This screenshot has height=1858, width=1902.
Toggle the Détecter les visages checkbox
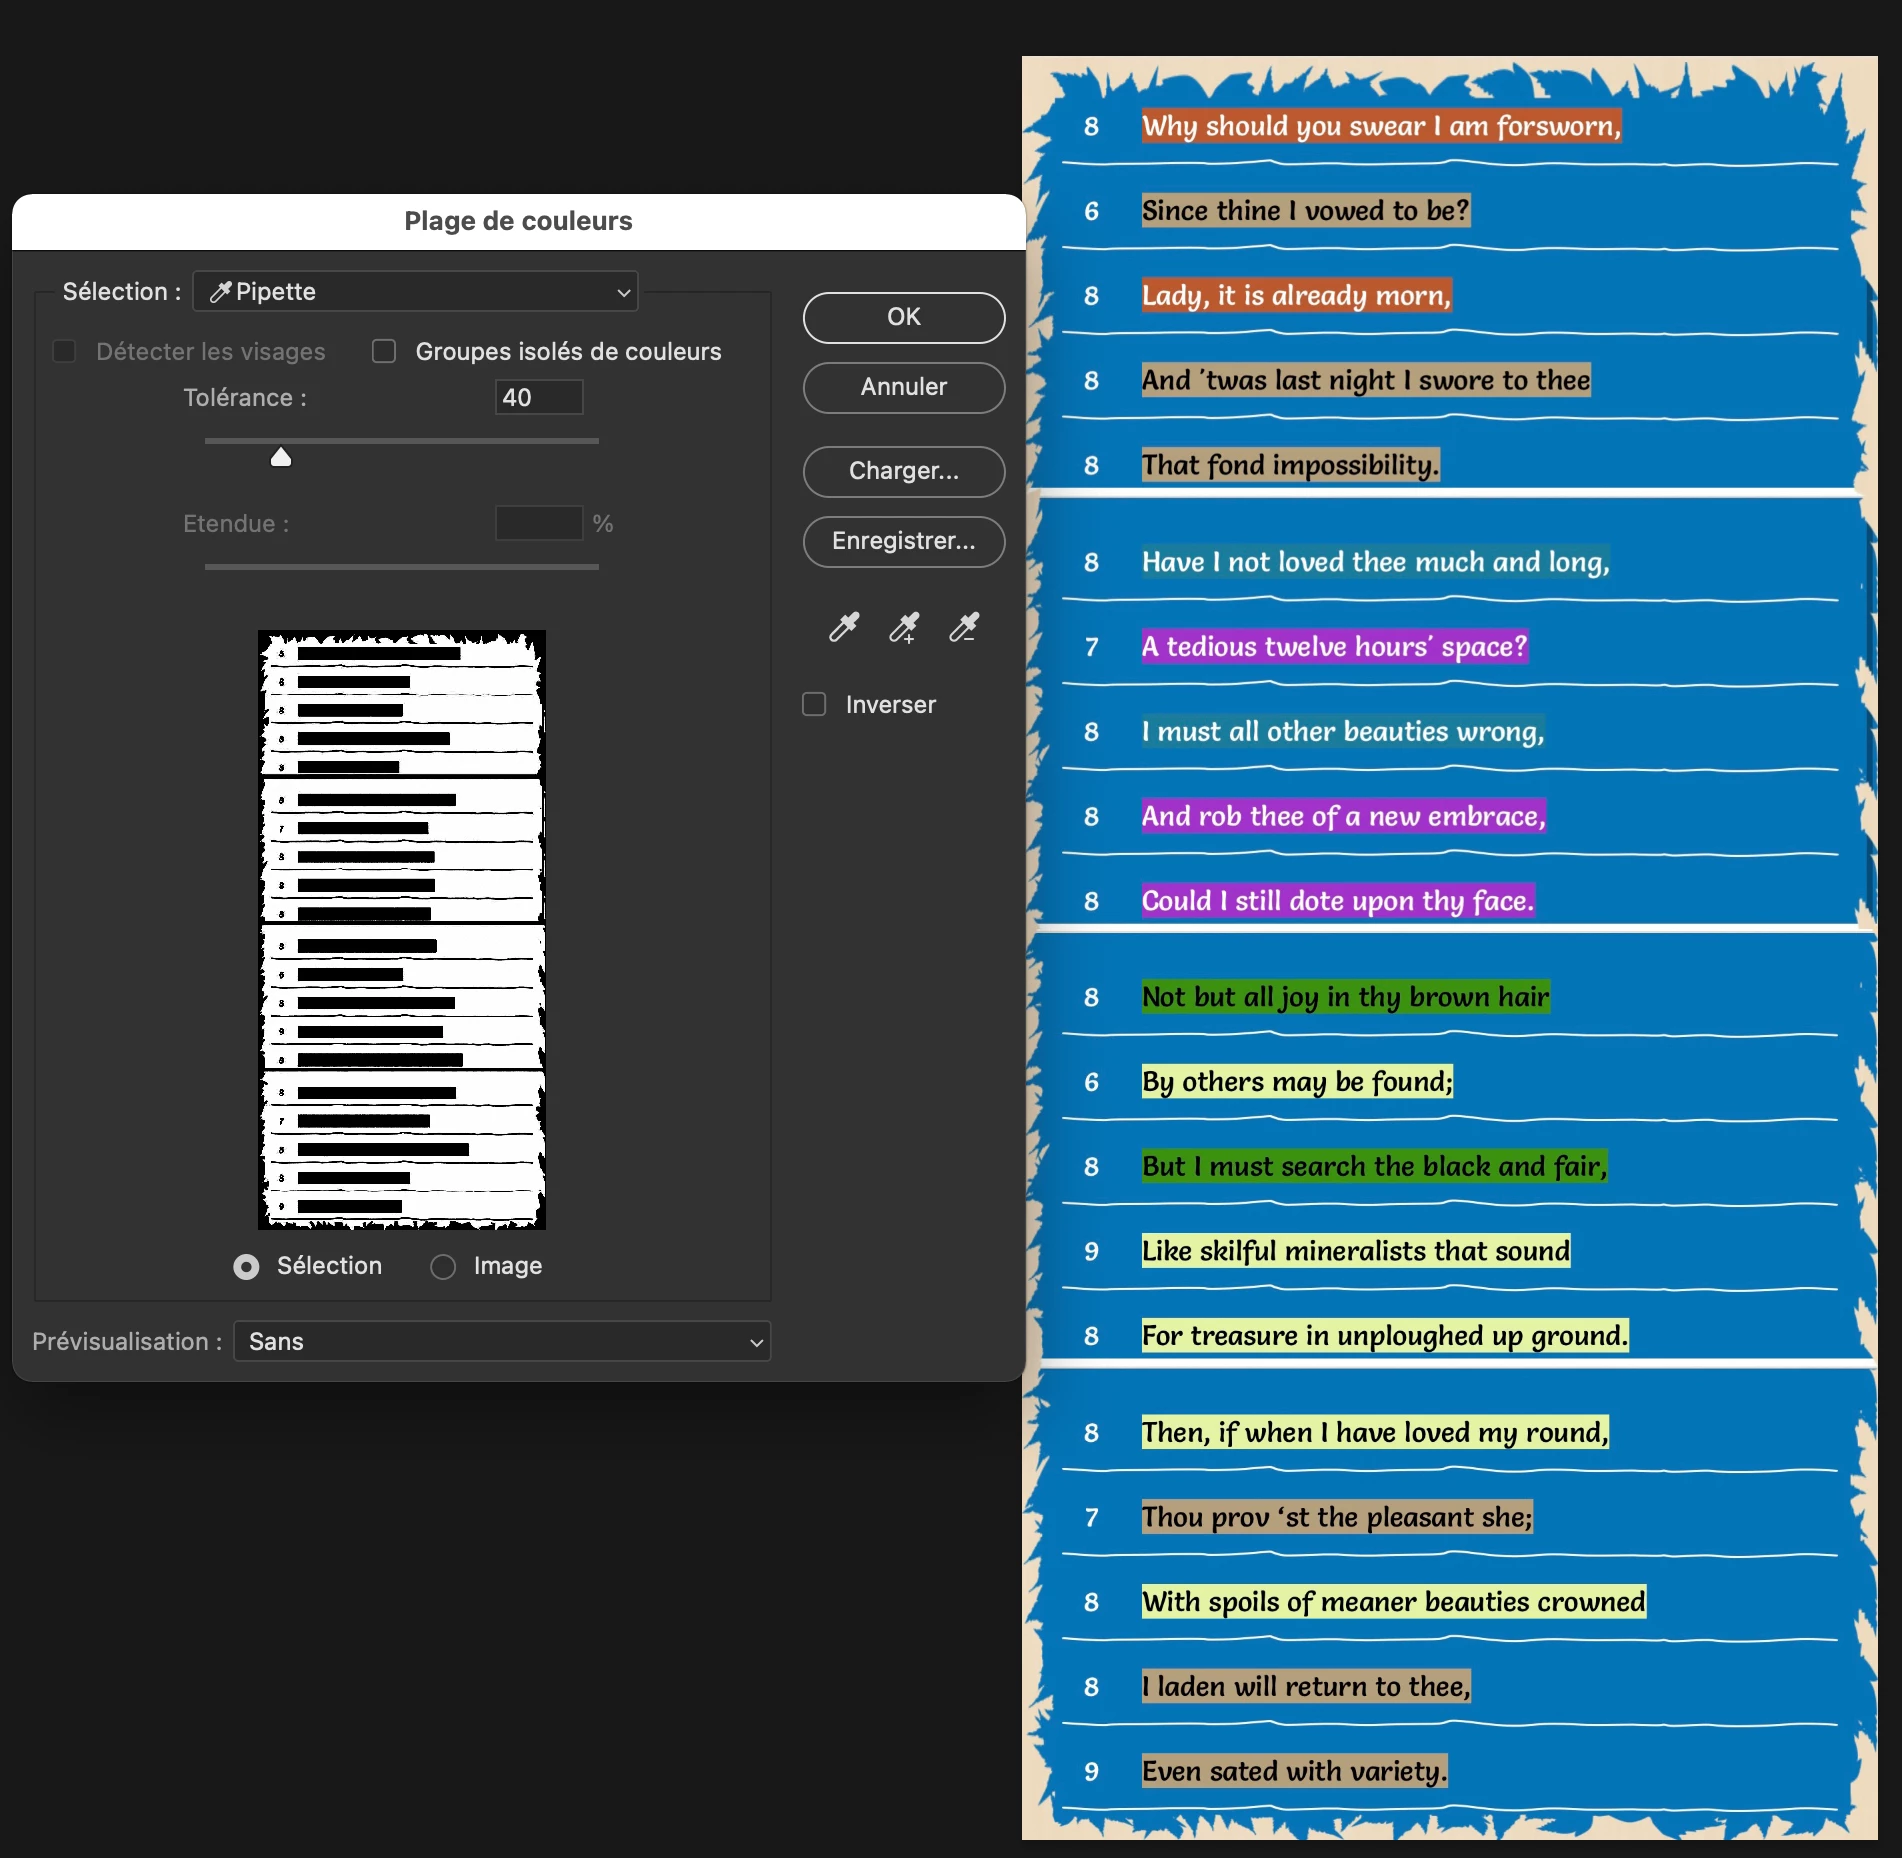tap(64, 351)
